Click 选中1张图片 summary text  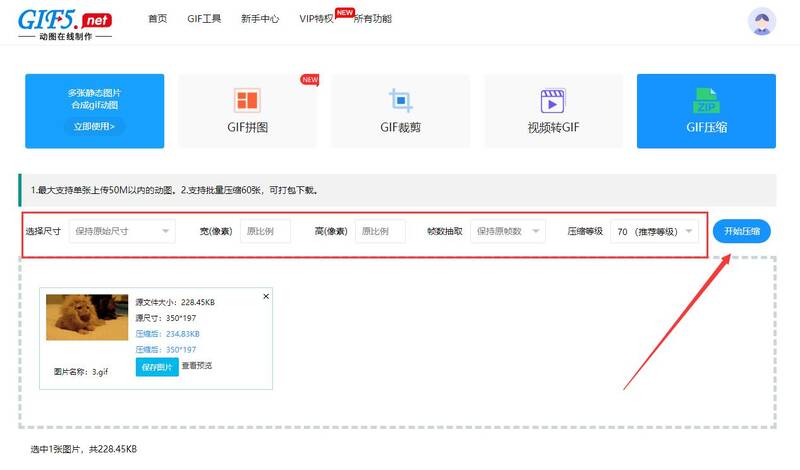84,449
